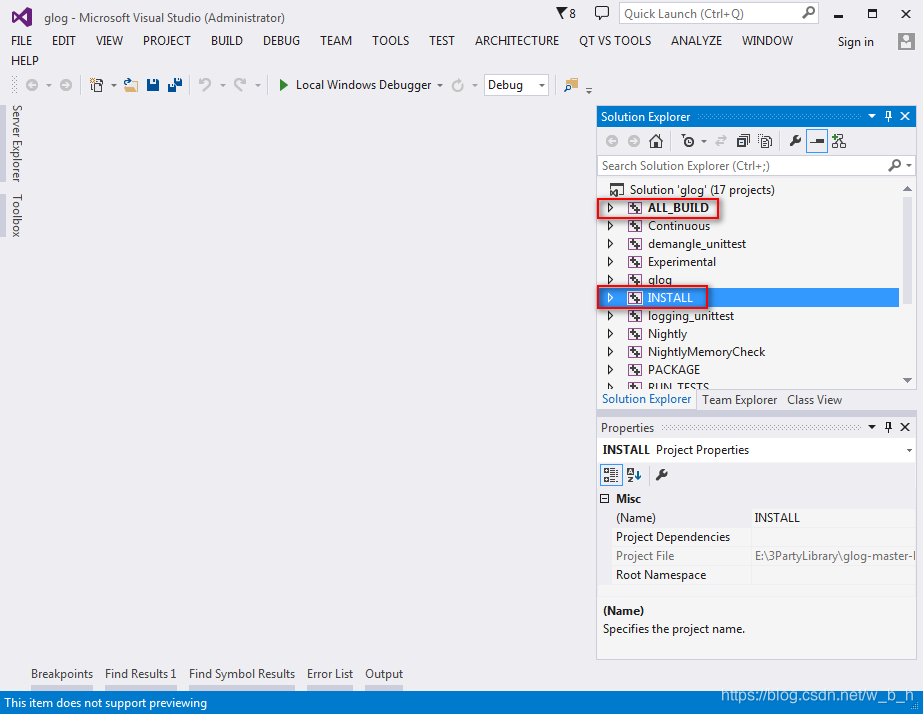This screenshot has height=714, width=923.
Task: Expand the Continuous project node
Action: click(x=610, y=226)
